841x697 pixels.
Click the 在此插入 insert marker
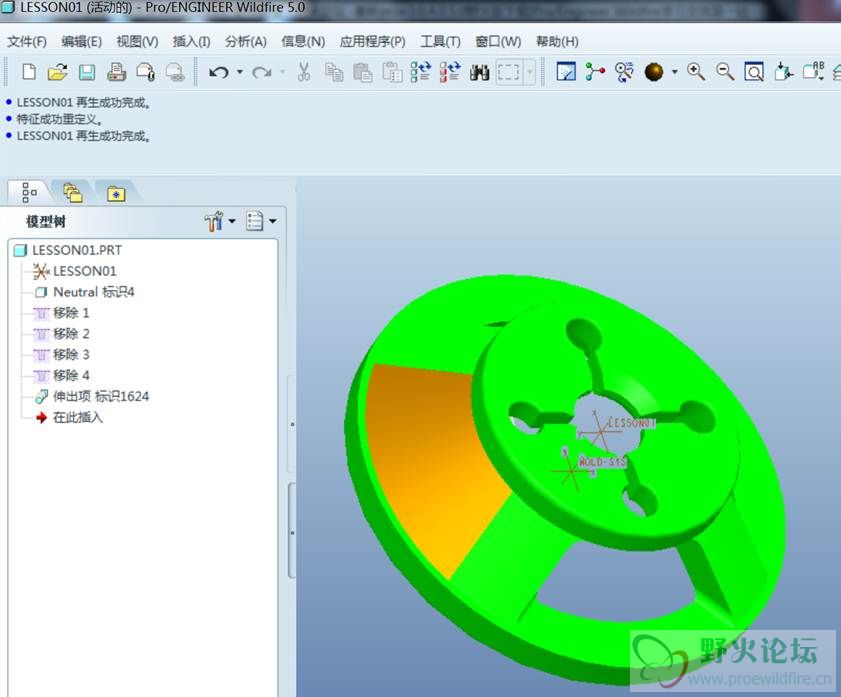pyautogui.click(x=77, y=418)
